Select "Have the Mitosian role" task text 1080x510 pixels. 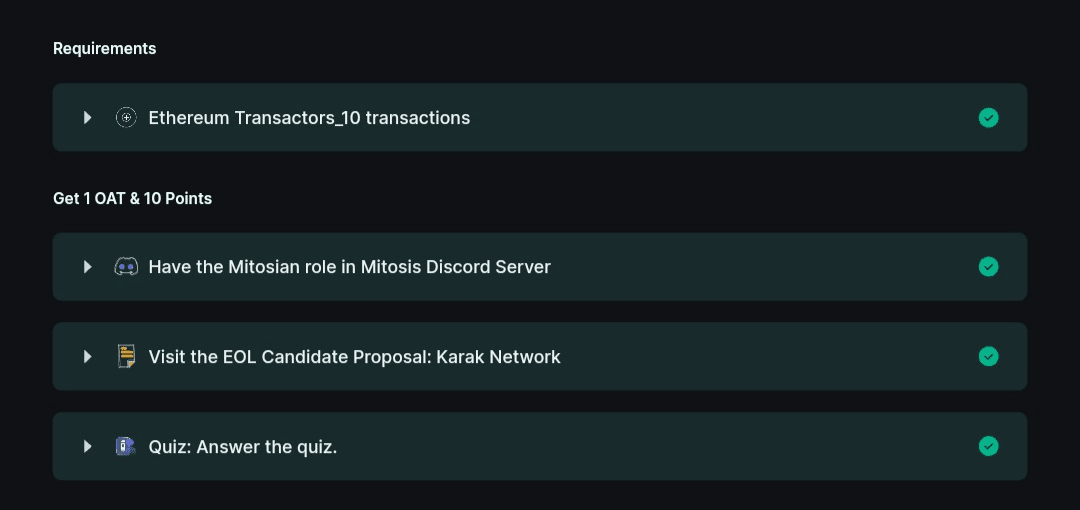tap(349, 267)
